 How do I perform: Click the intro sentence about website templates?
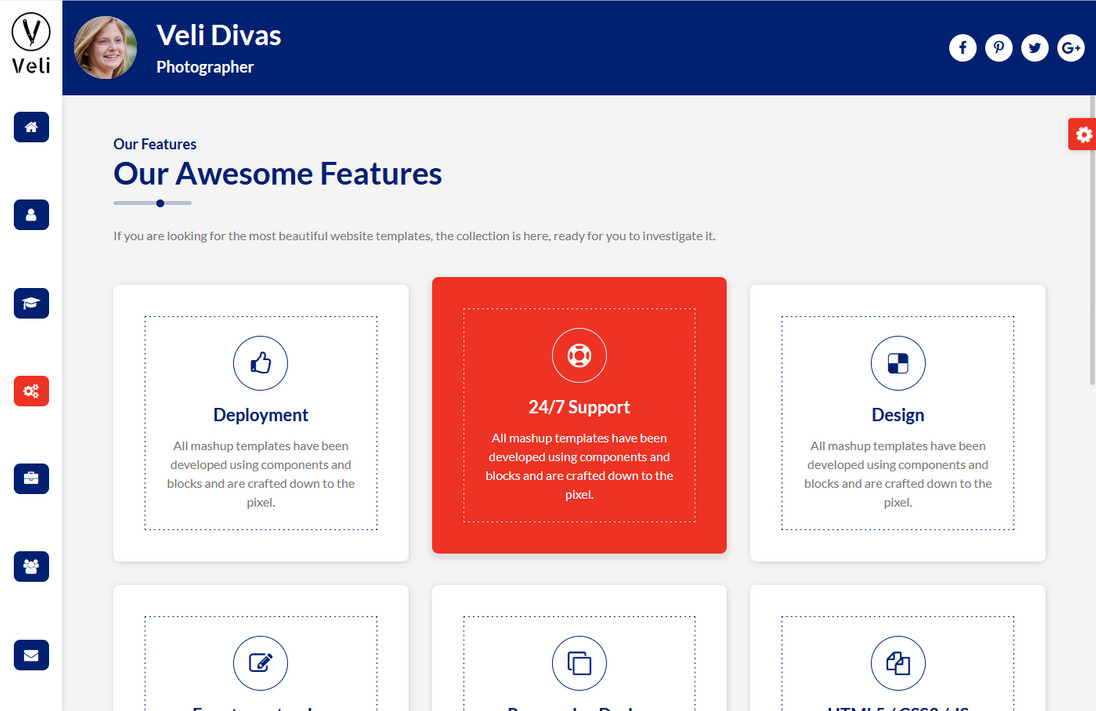click(414, 236)
